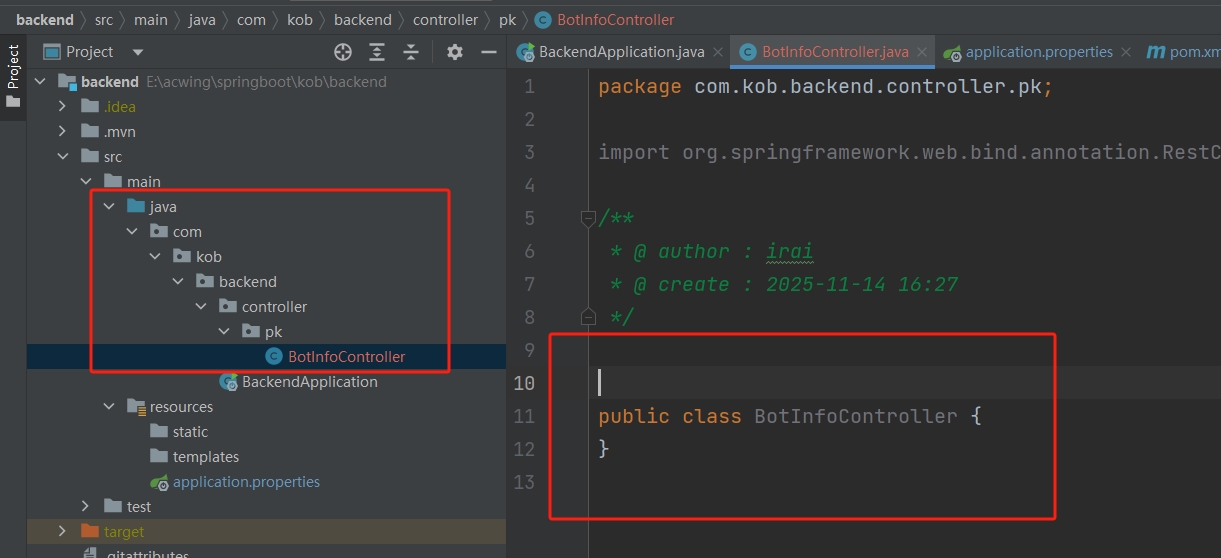This screenshot has width=1221, height=558.
Task: Open the Project view dropdown arrow
Action: coord(138,52)
